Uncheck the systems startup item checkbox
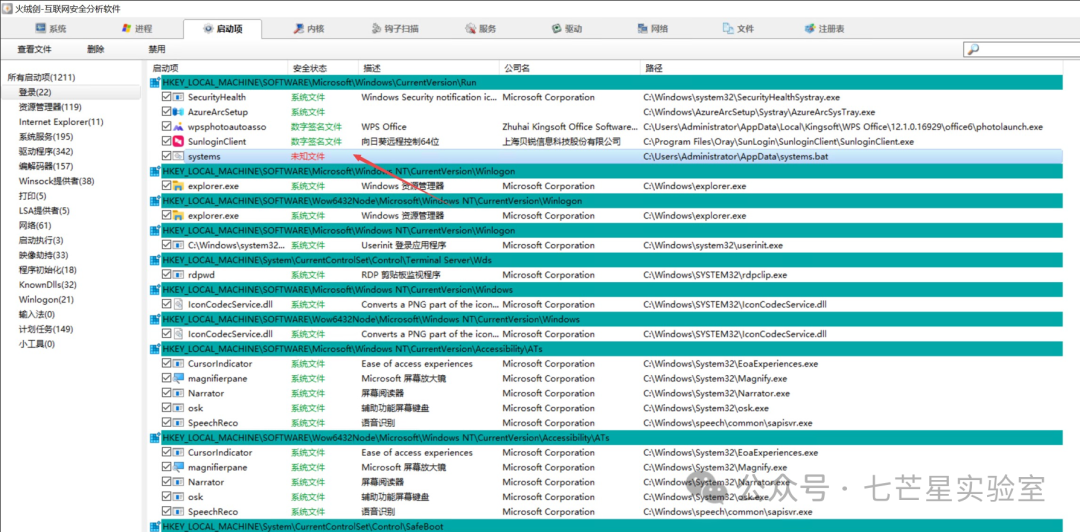 pos(166,156)
